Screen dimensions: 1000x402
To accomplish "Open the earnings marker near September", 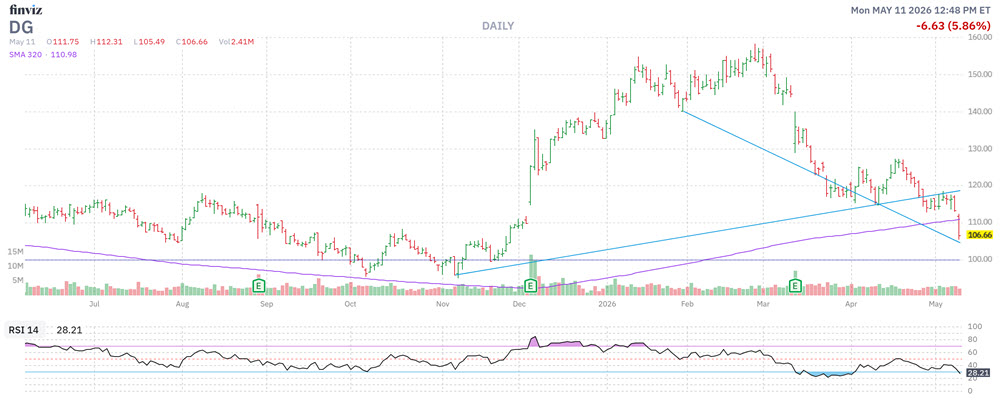I will [259, 286].
